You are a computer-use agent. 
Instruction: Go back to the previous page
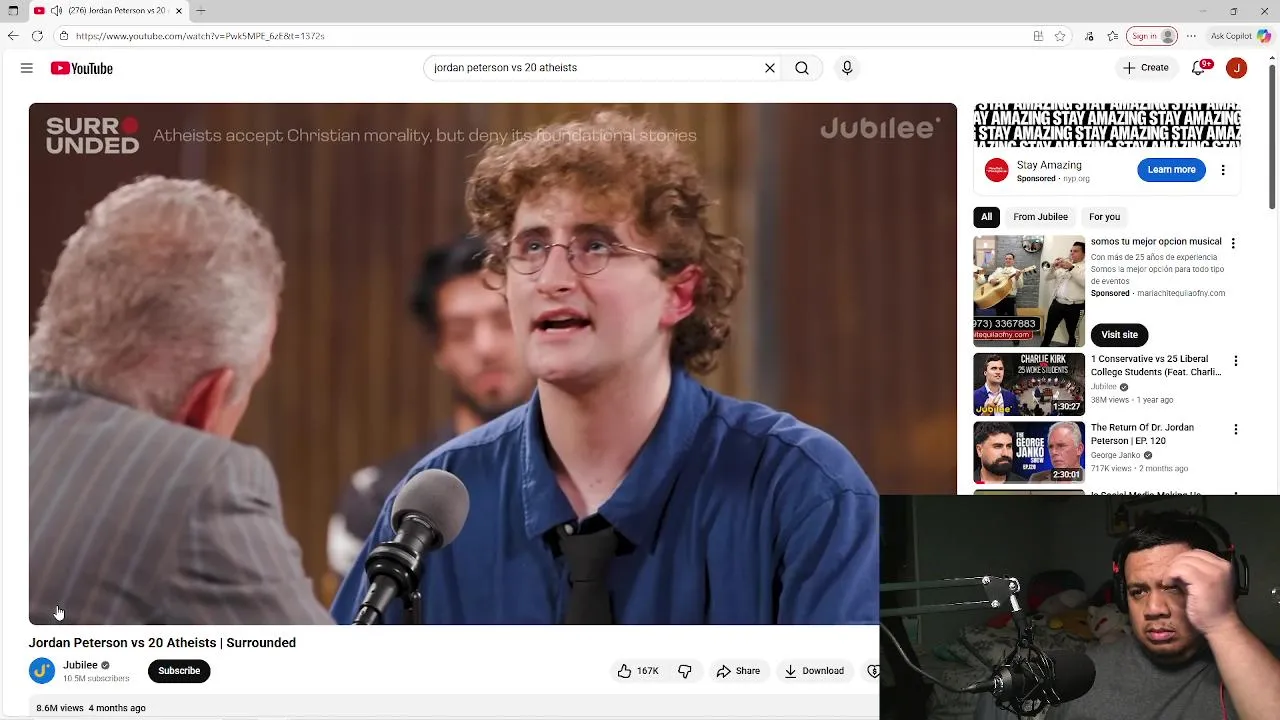(x=13, y=36)
